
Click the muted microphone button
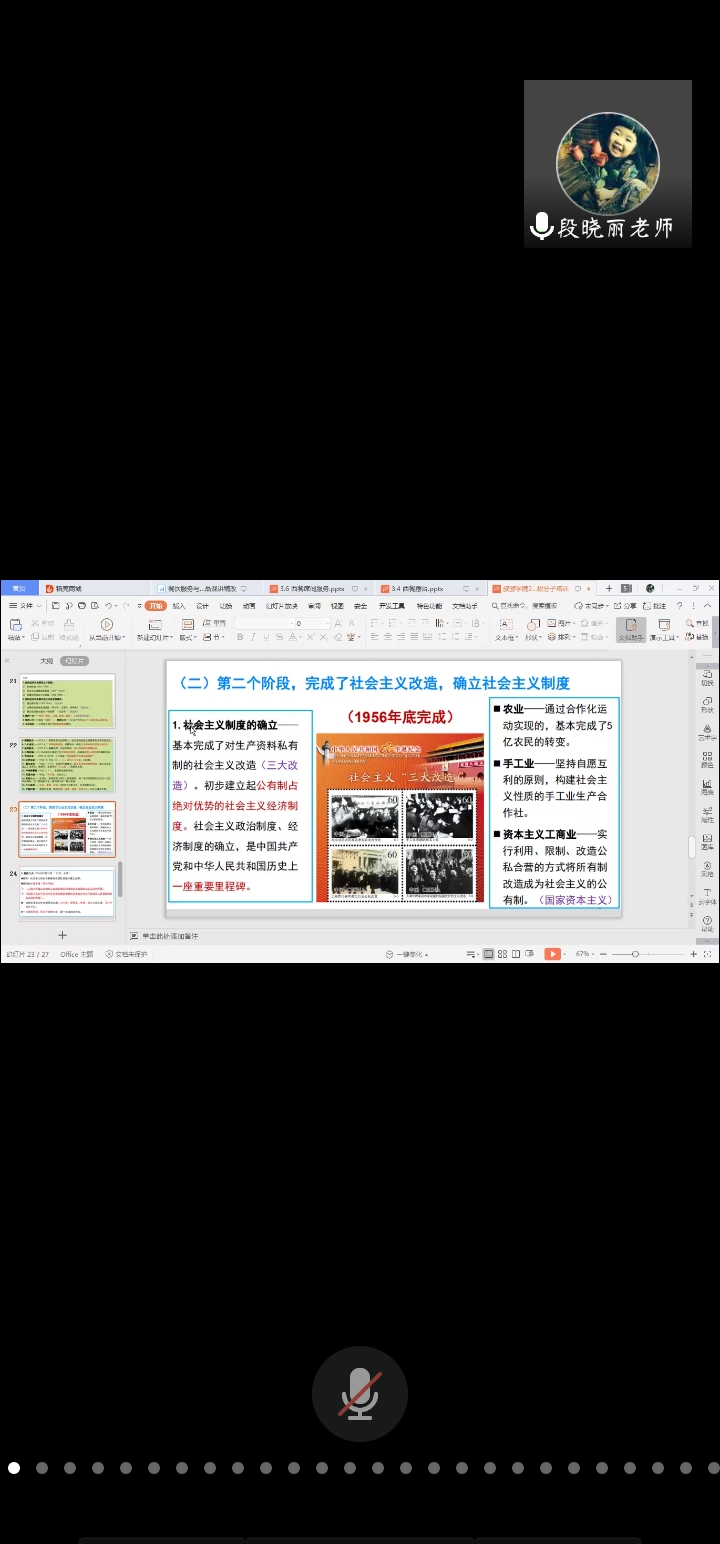tap(359, 1393)
